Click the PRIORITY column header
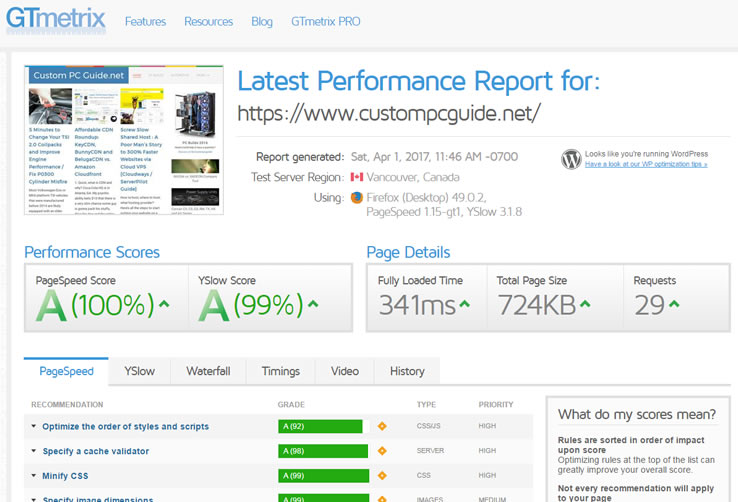The height and width of the screenshot is (502, 738). tap(496, 405)
